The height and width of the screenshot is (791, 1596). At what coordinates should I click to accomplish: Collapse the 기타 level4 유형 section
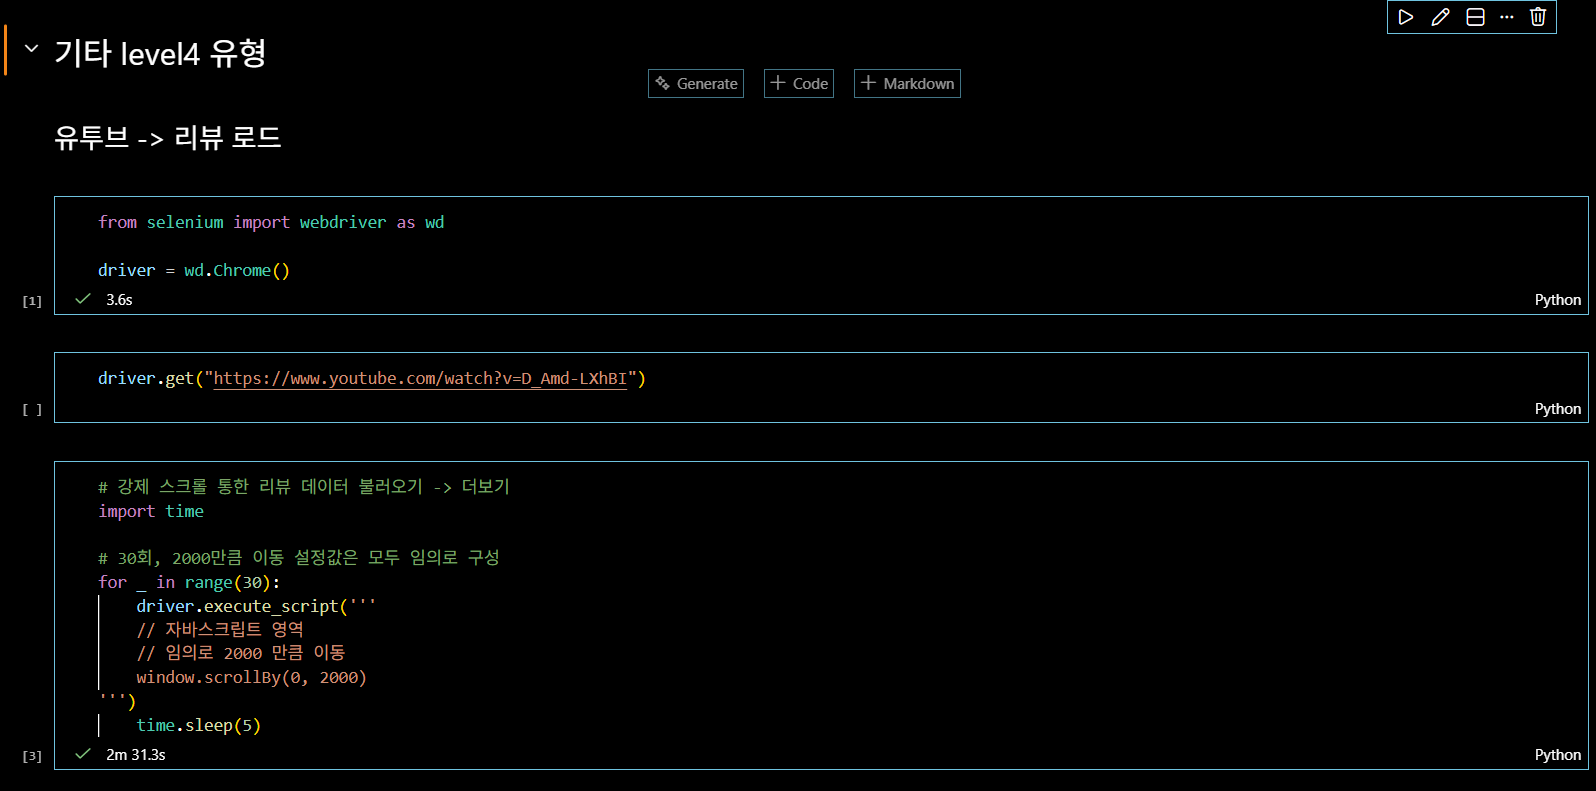click(31, 48)
